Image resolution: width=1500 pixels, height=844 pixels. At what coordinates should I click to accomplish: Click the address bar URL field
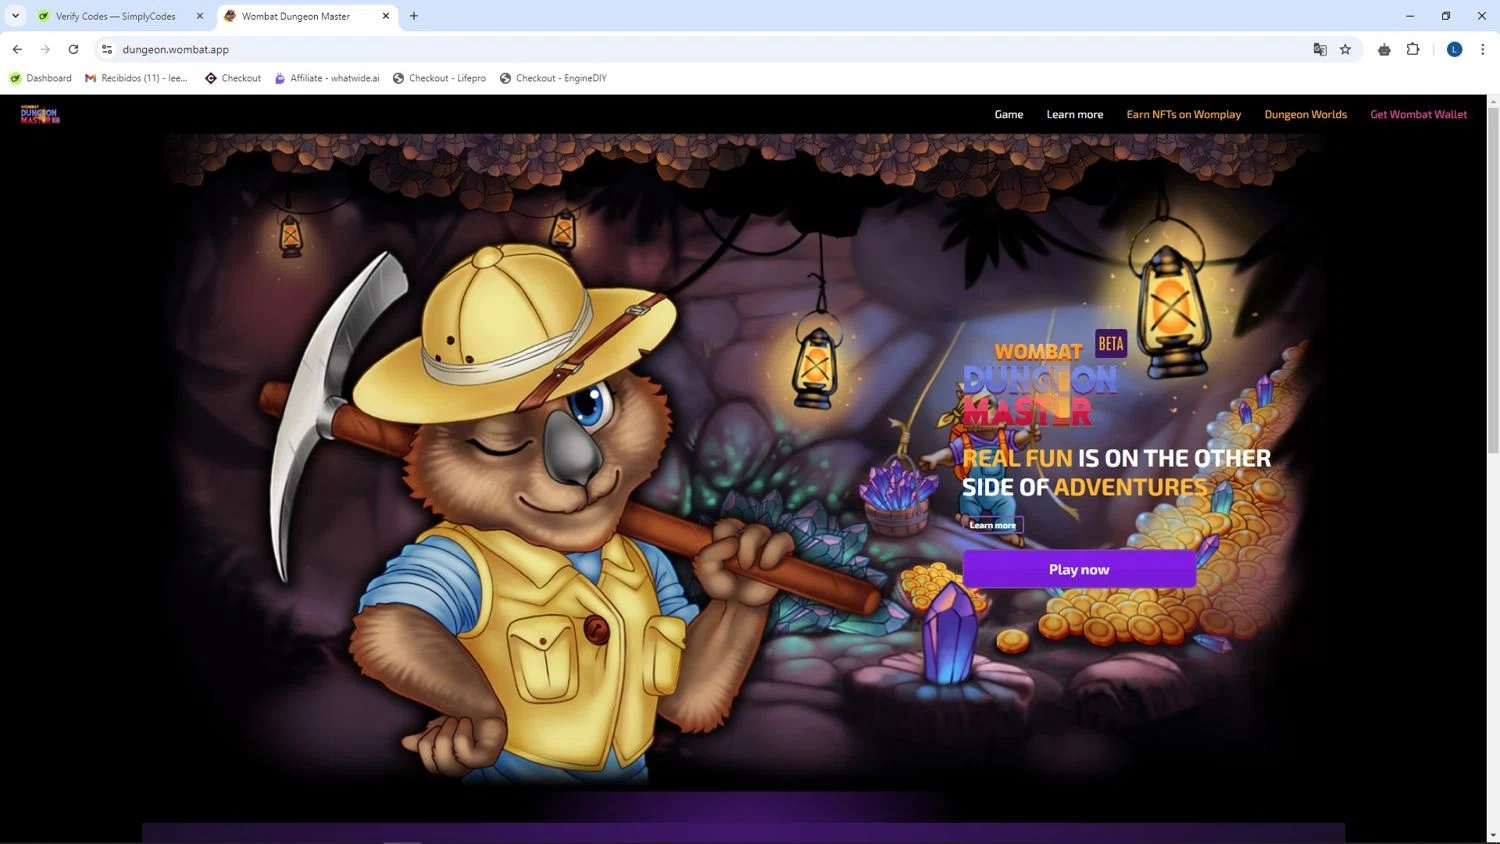[700, 49]
